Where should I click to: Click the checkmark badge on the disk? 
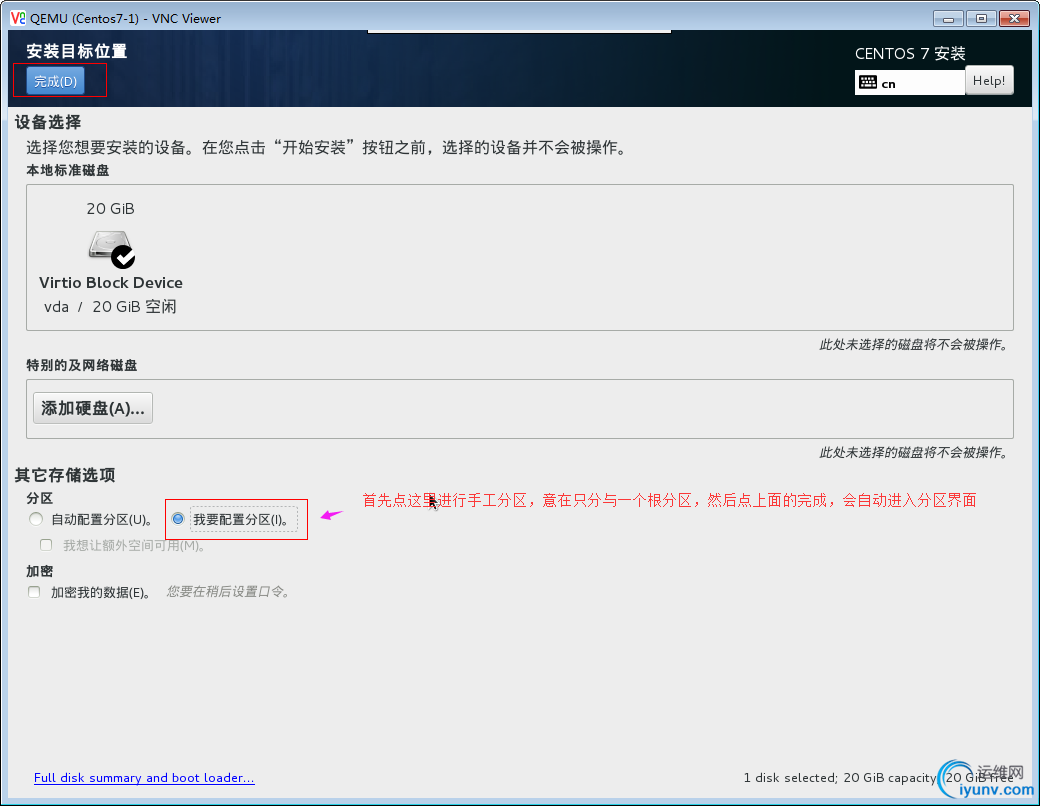[x=123, y=257]
